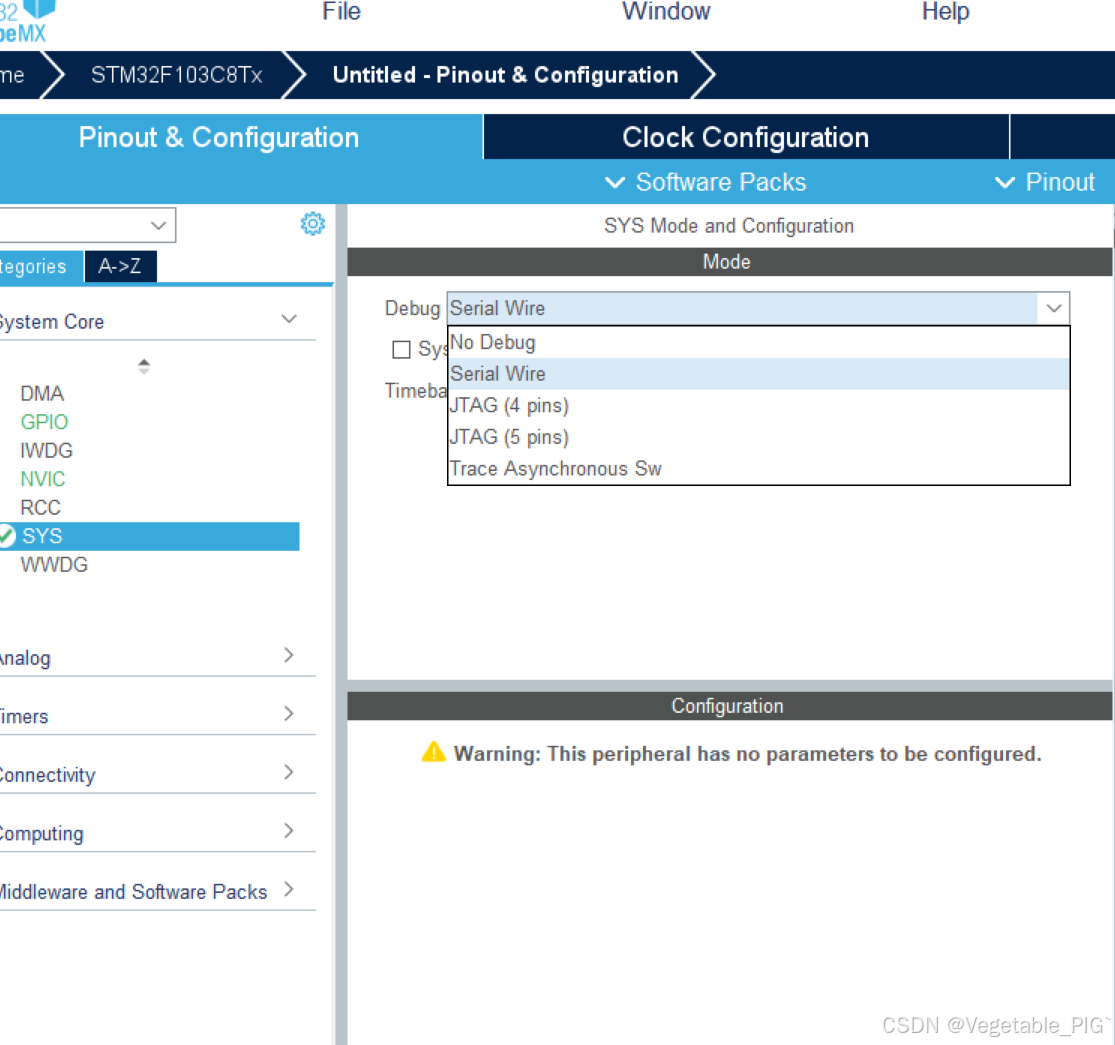
Task: Select Serial Wire option in list
Action: (758, 374)
